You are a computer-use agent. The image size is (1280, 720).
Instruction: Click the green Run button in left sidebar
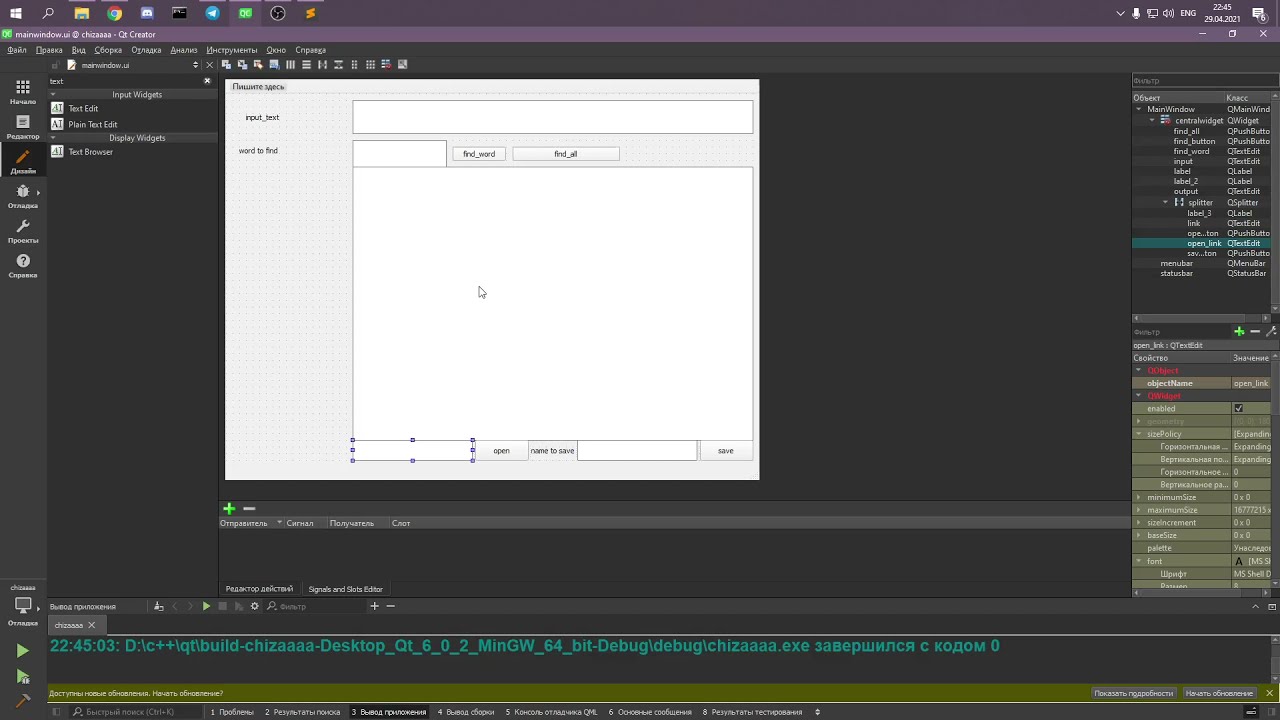pos(22,651)
